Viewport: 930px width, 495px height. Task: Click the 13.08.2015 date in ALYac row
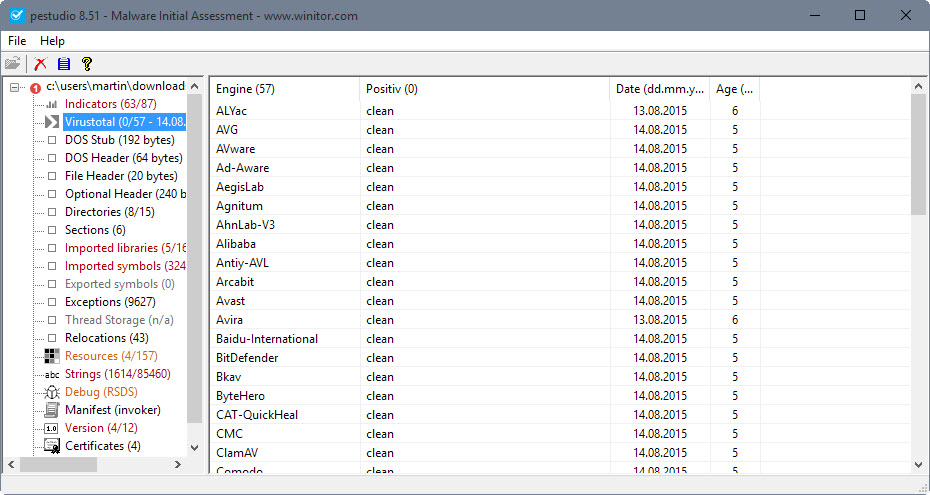pos(660,111)
